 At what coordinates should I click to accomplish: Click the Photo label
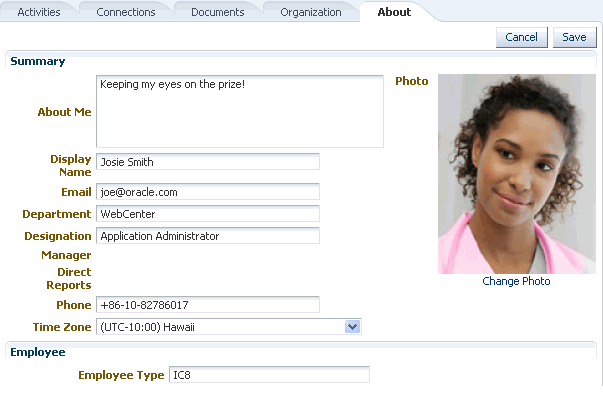[412, 81]
